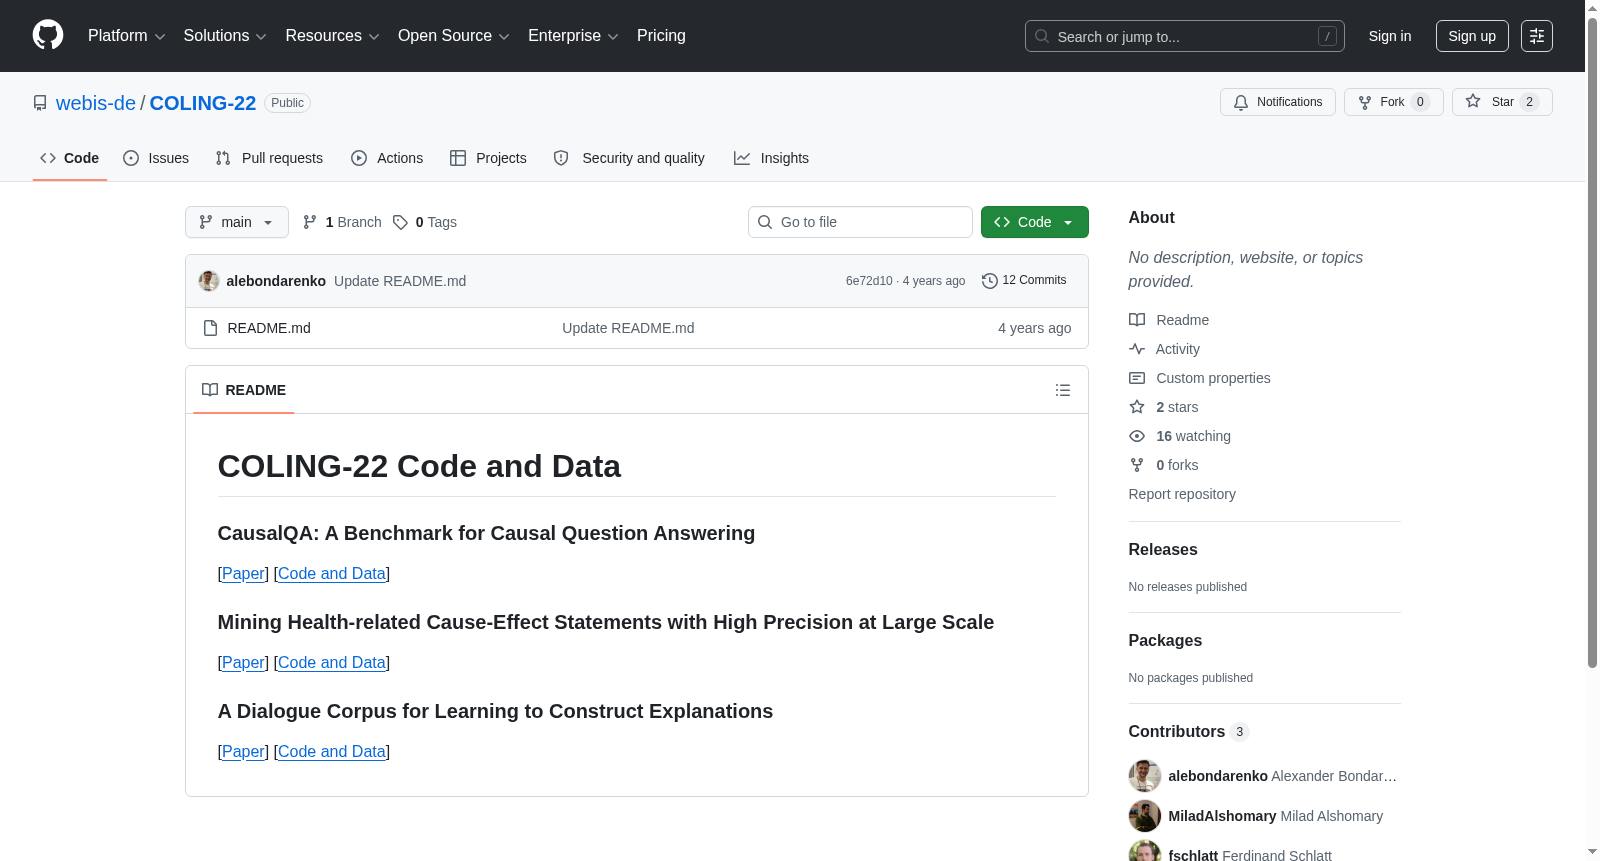This screenshot has height=861, width=1600.
Task: Open alebondarenko's avatar in commit bar
Action: [209, 281]
